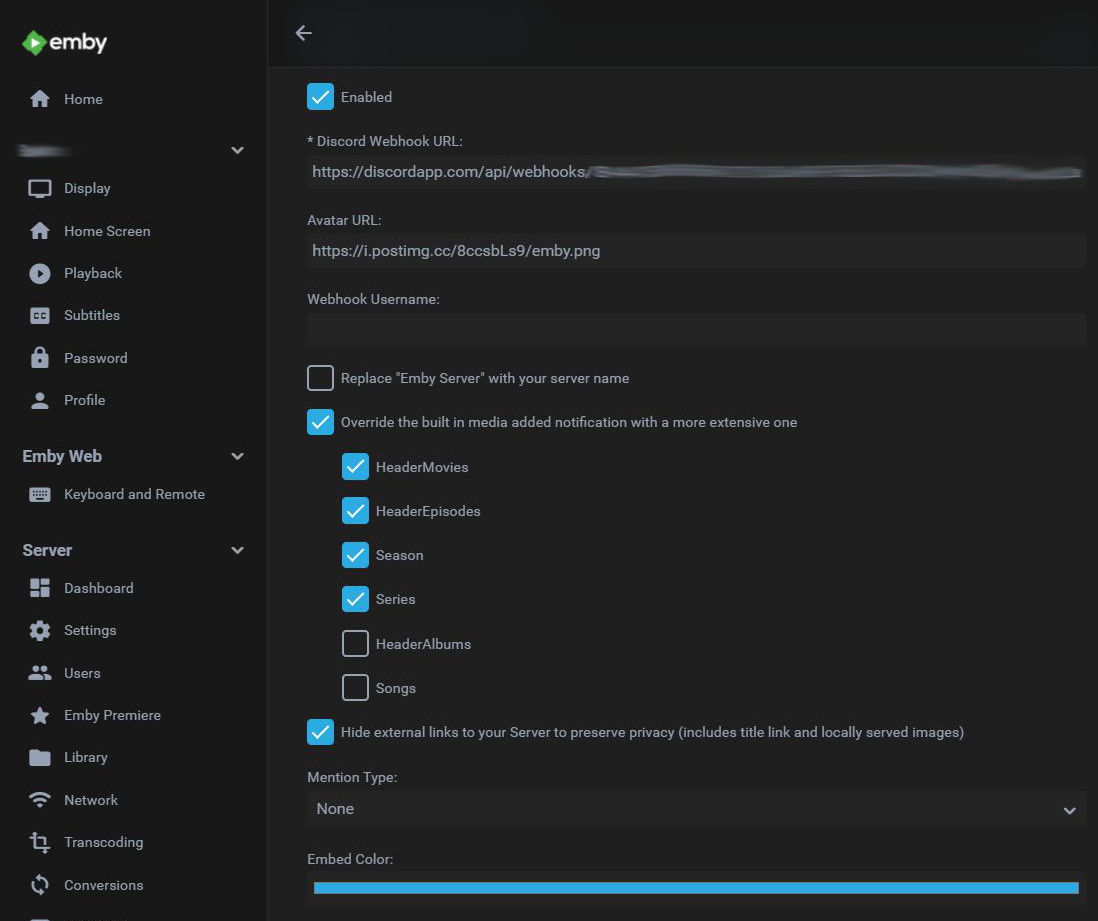Click the Password lock icon
1098x921 pixels.
40,358
